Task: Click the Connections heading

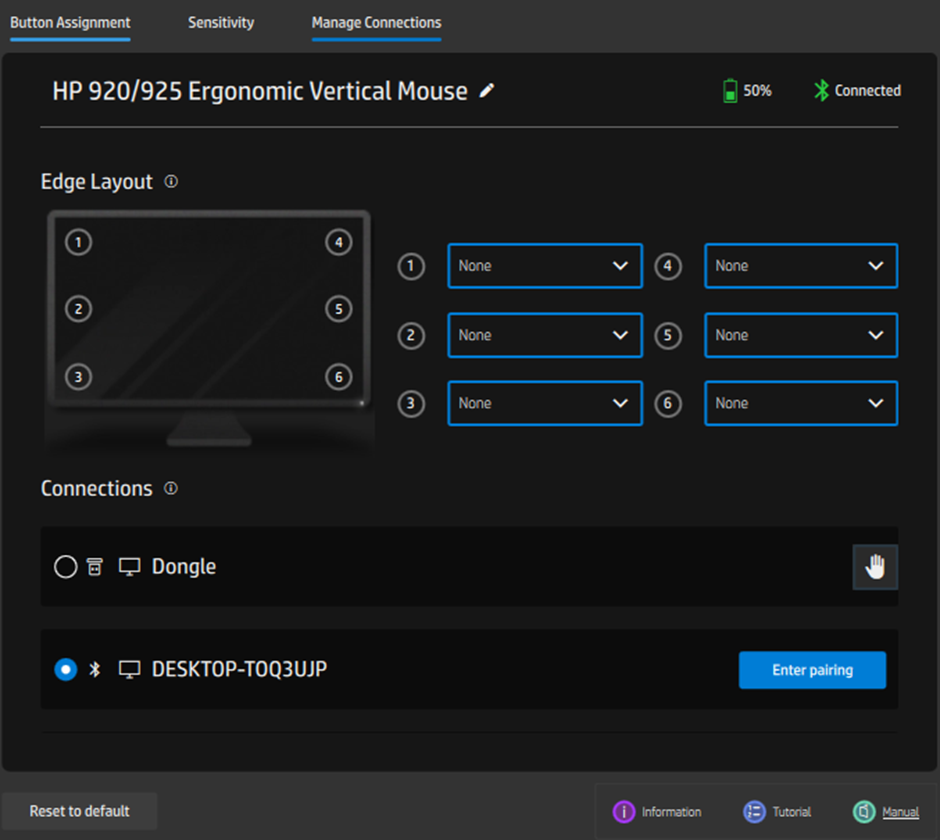Action: tap(97, 489)
